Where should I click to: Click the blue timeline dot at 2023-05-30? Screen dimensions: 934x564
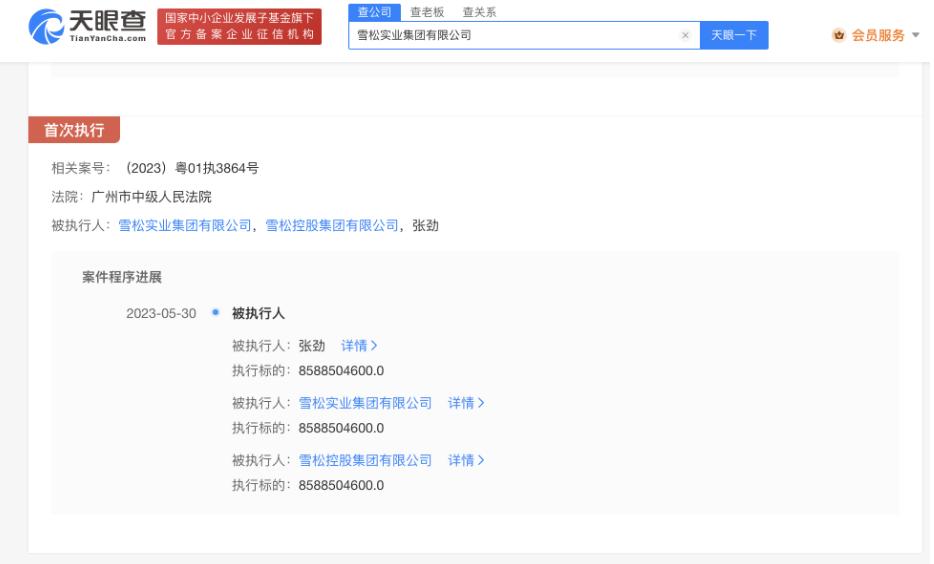[215, 314]
